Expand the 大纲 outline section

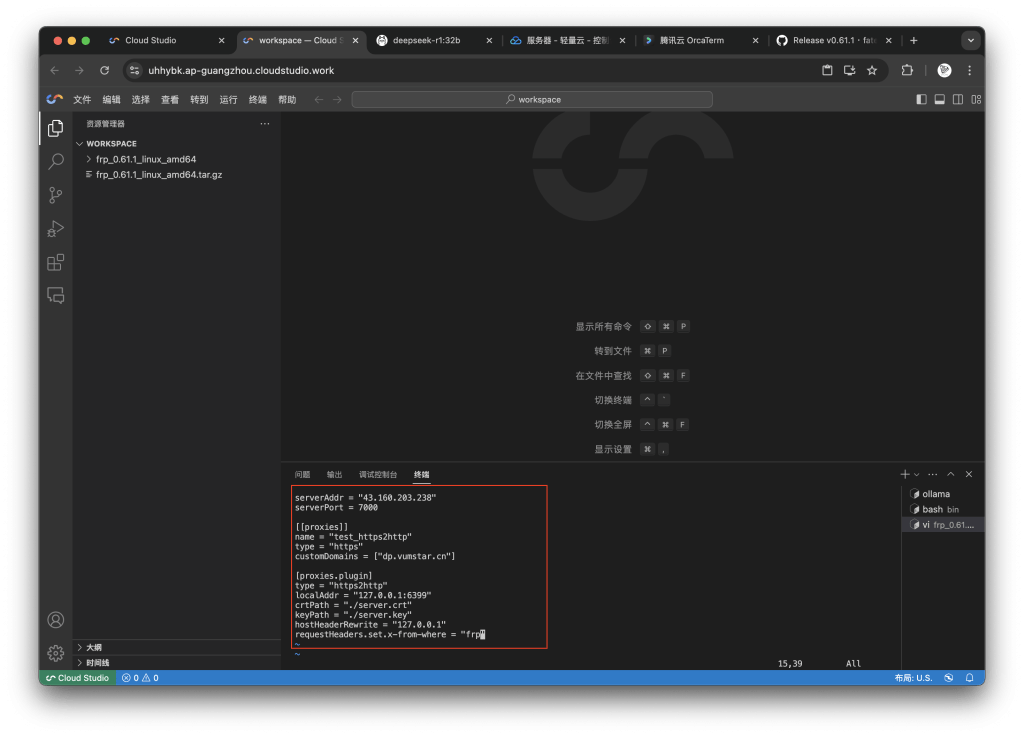tap(176, 647)
